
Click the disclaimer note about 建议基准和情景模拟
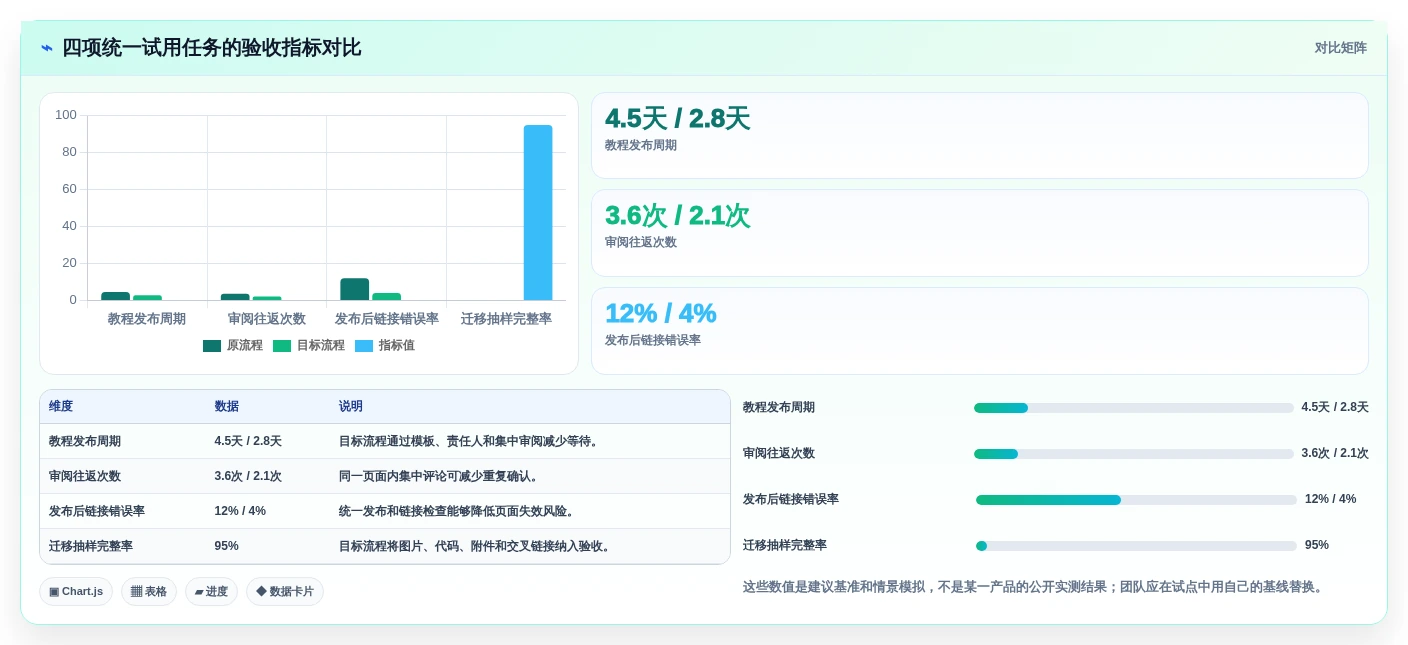point(1035,587)
